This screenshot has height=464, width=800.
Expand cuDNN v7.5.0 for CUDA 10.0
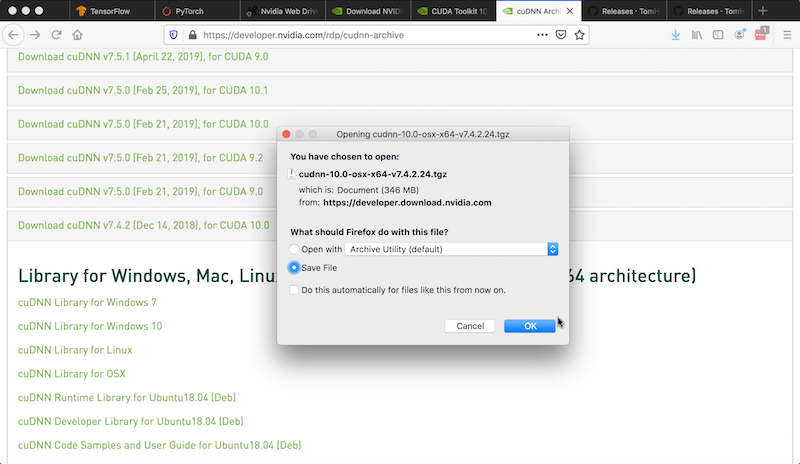pyautogui.click(x=143, y=124)
